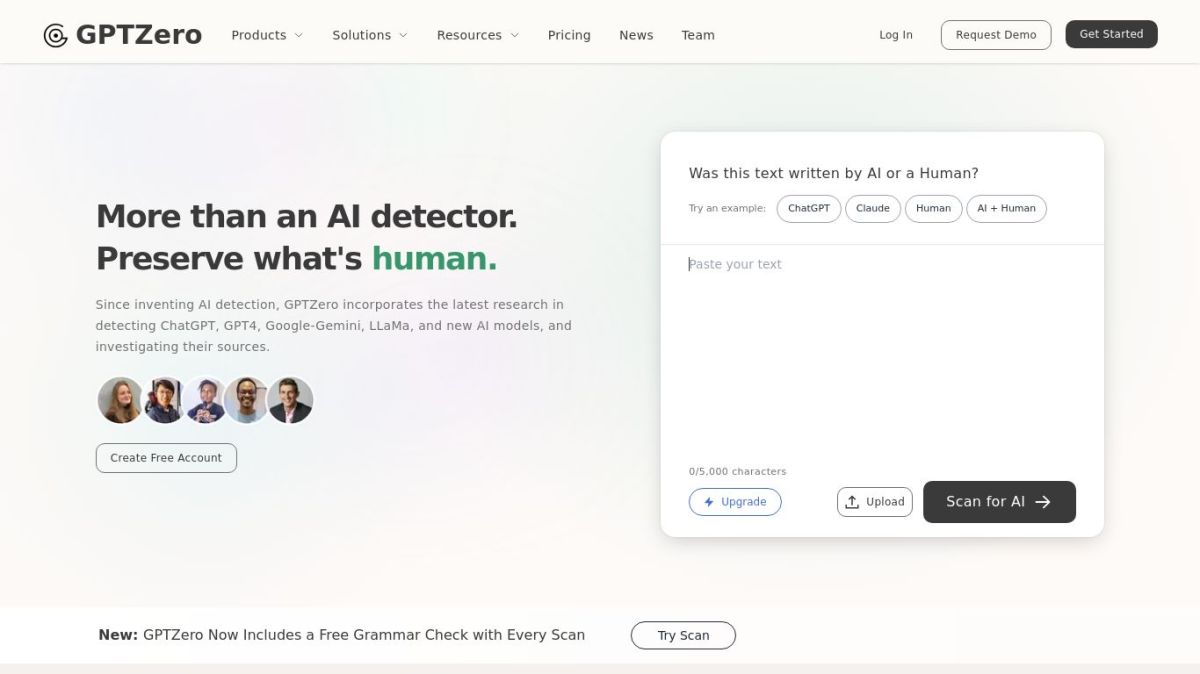The image size is (1200, 674).
Task: Select the middle avatar in the group
Action: click(205, 400)
